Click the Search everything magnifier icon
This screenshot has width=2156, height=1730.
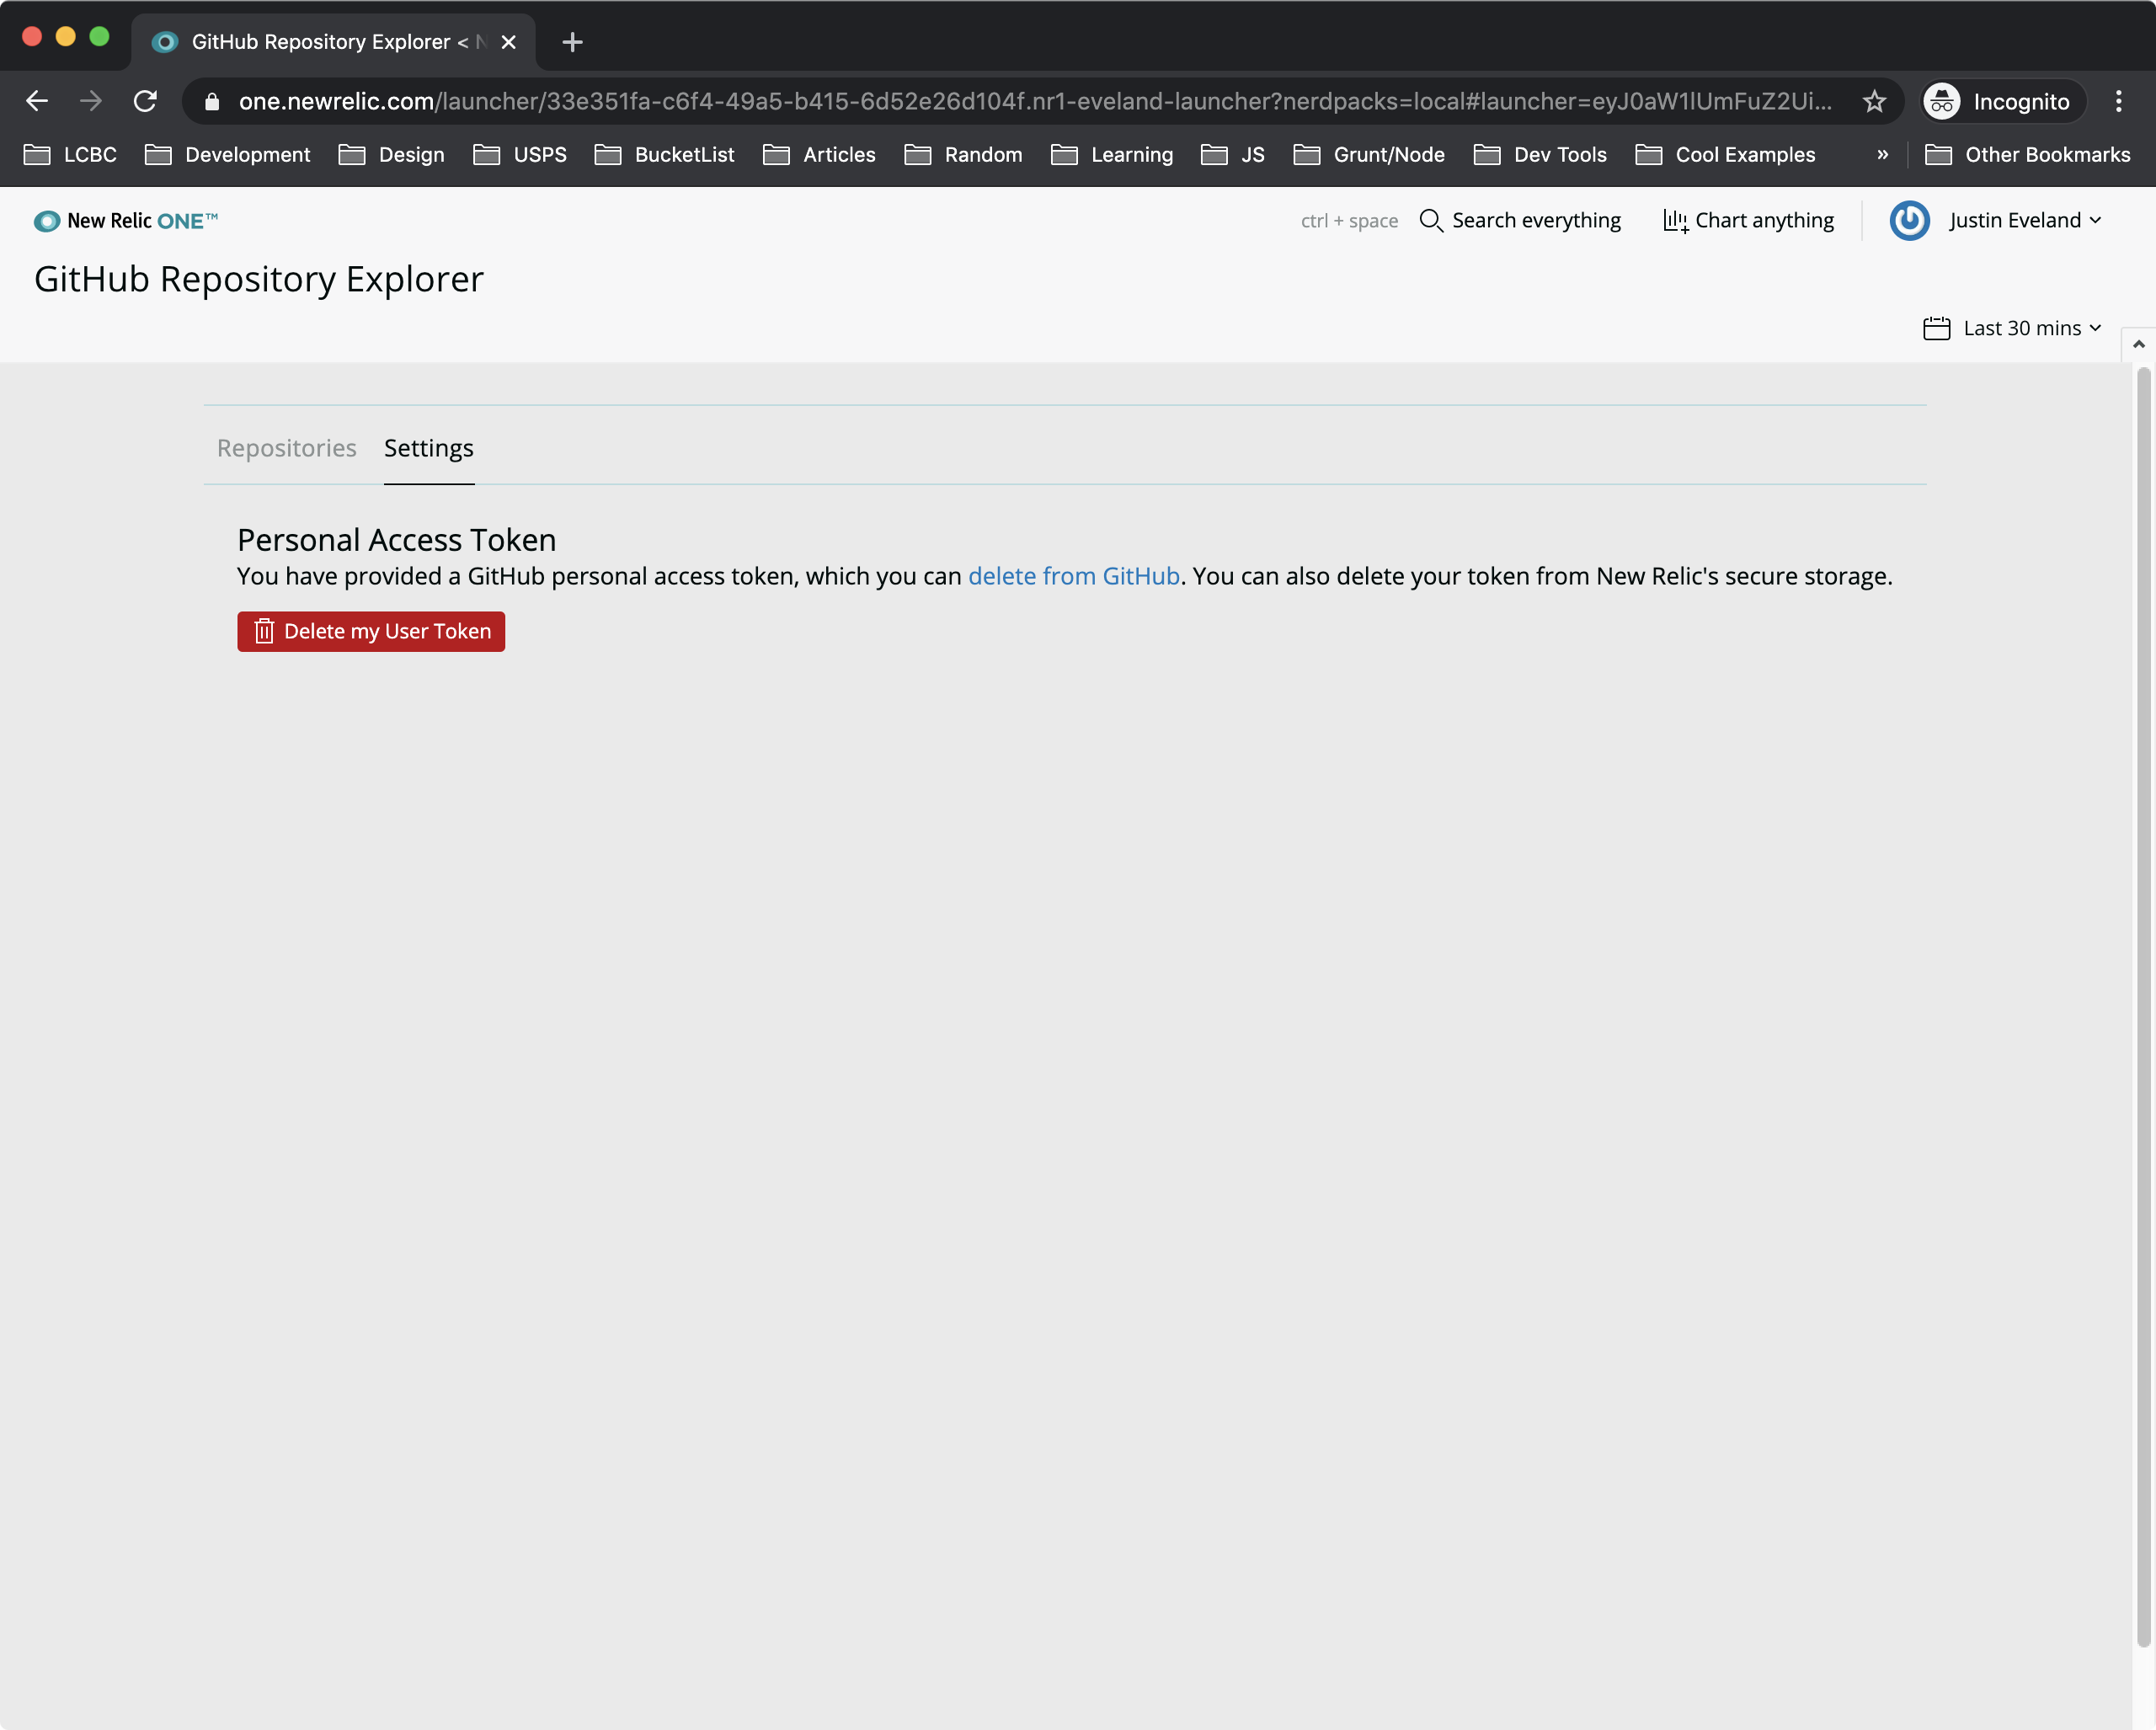point(1430,221)
